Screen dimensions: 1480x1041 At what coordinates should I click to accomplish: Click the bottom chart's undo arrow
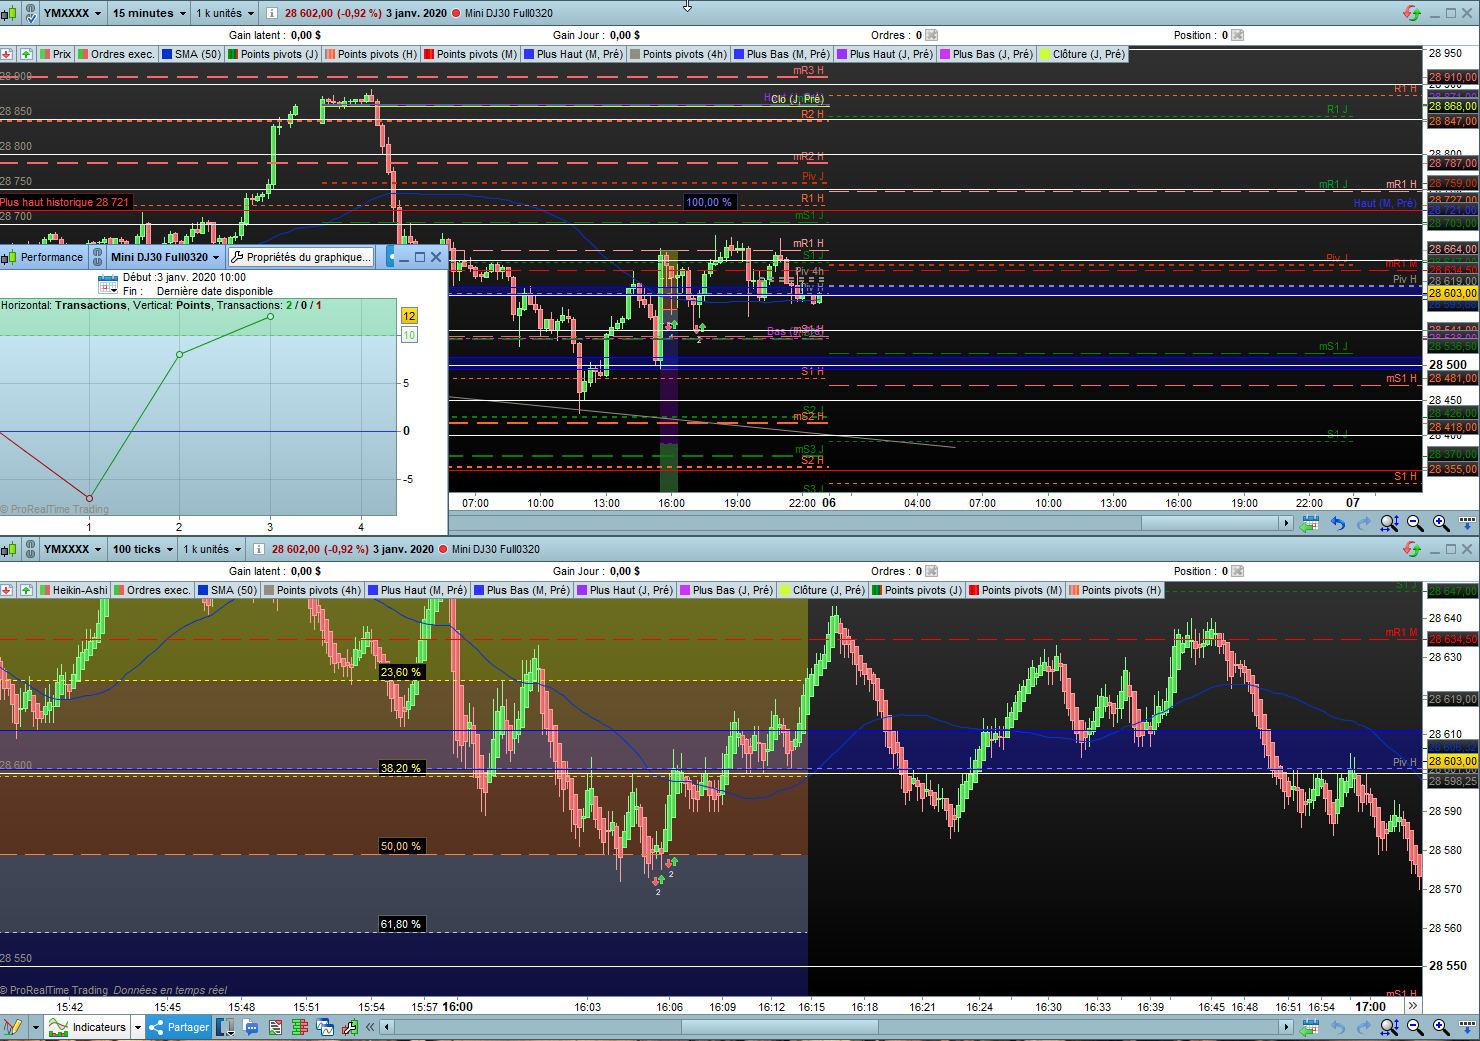[1338, 1027]
